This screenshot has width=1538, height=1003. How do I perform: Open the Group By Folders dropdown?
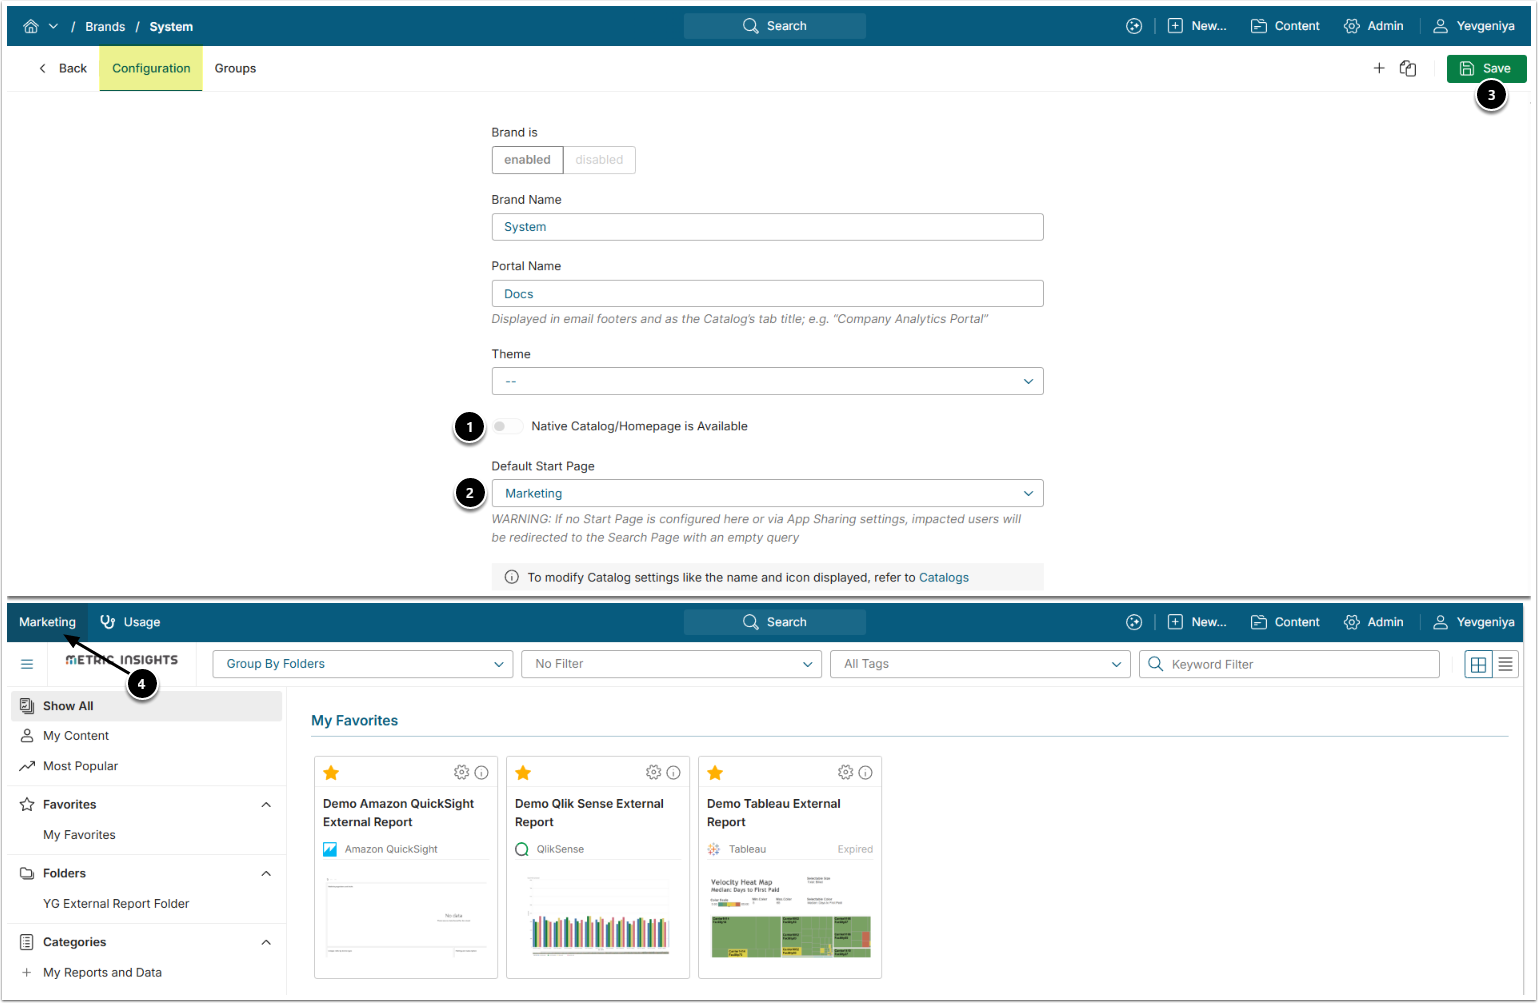pyautogui.click(x=363, y=664)
